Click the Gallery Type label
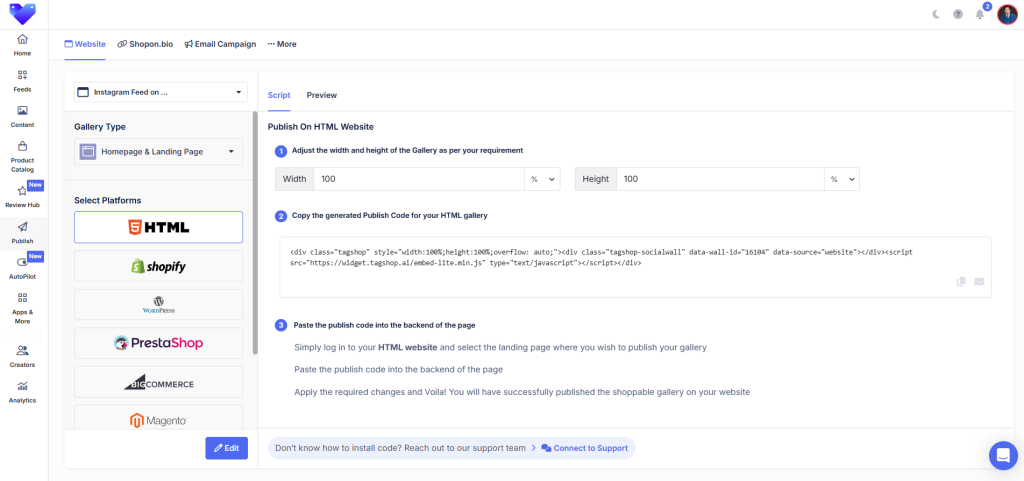 coord(100,127)
